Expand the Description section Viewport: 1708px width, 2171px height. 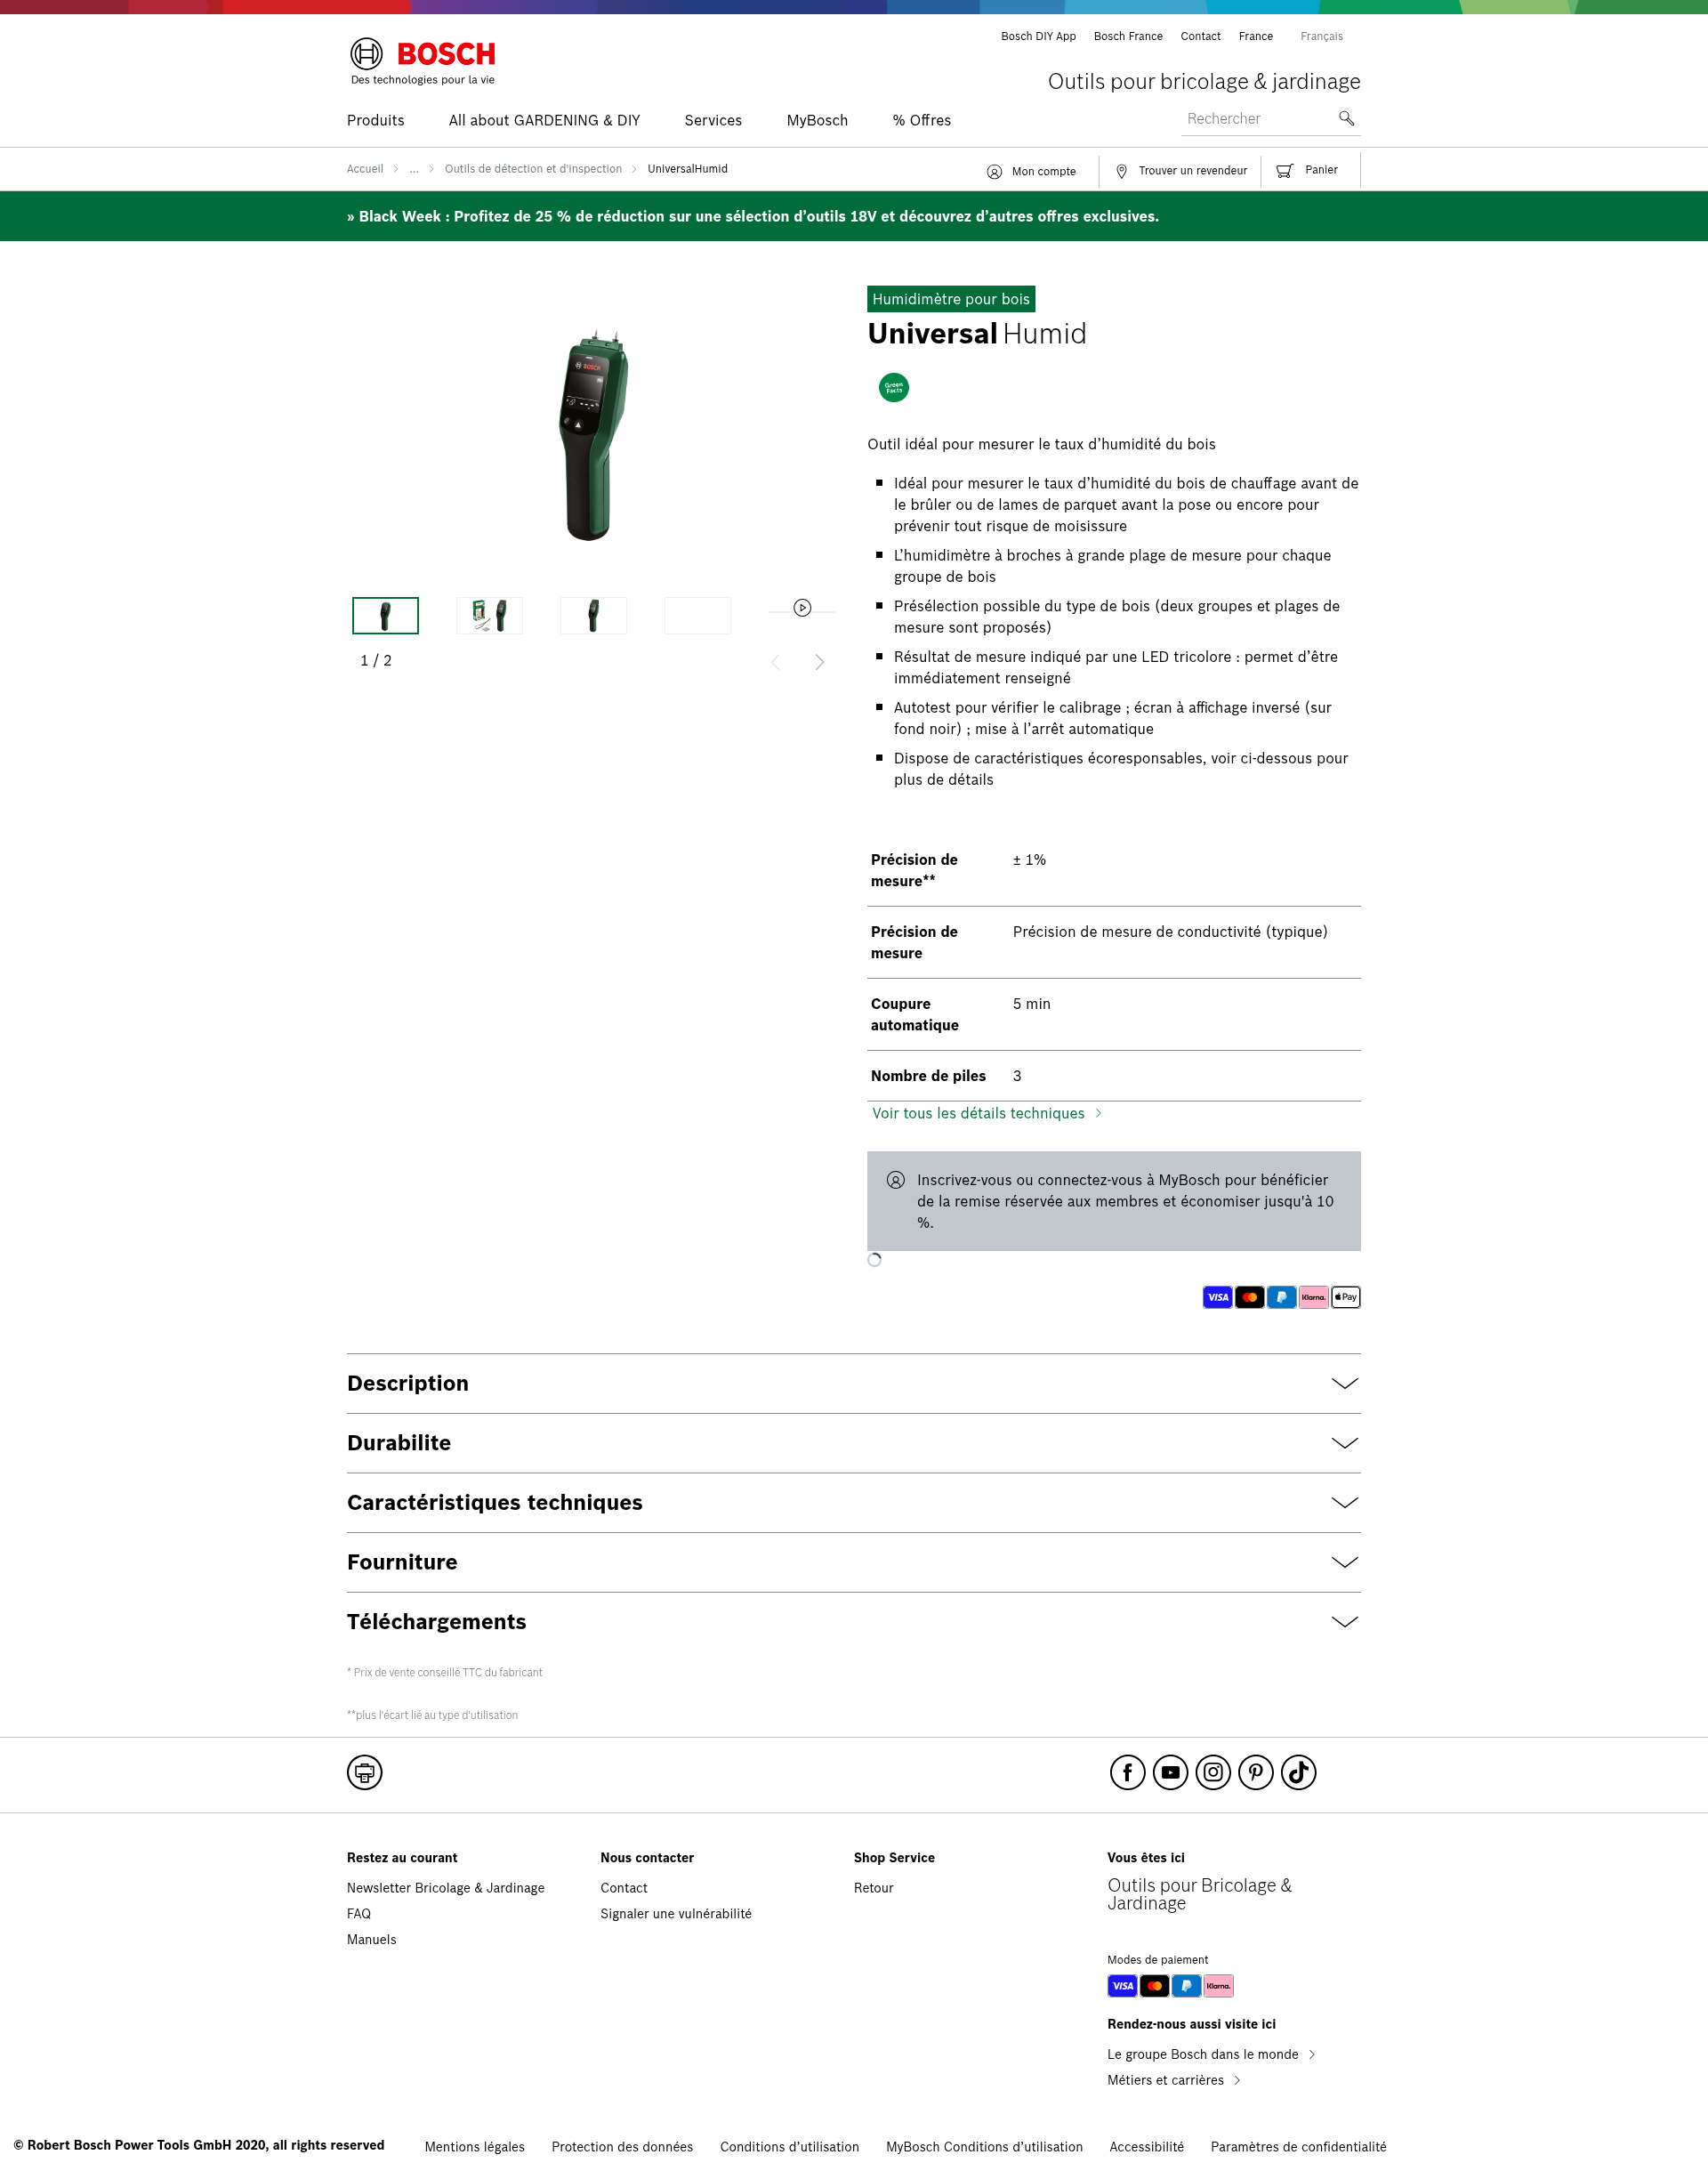[x=853, y=1383]
